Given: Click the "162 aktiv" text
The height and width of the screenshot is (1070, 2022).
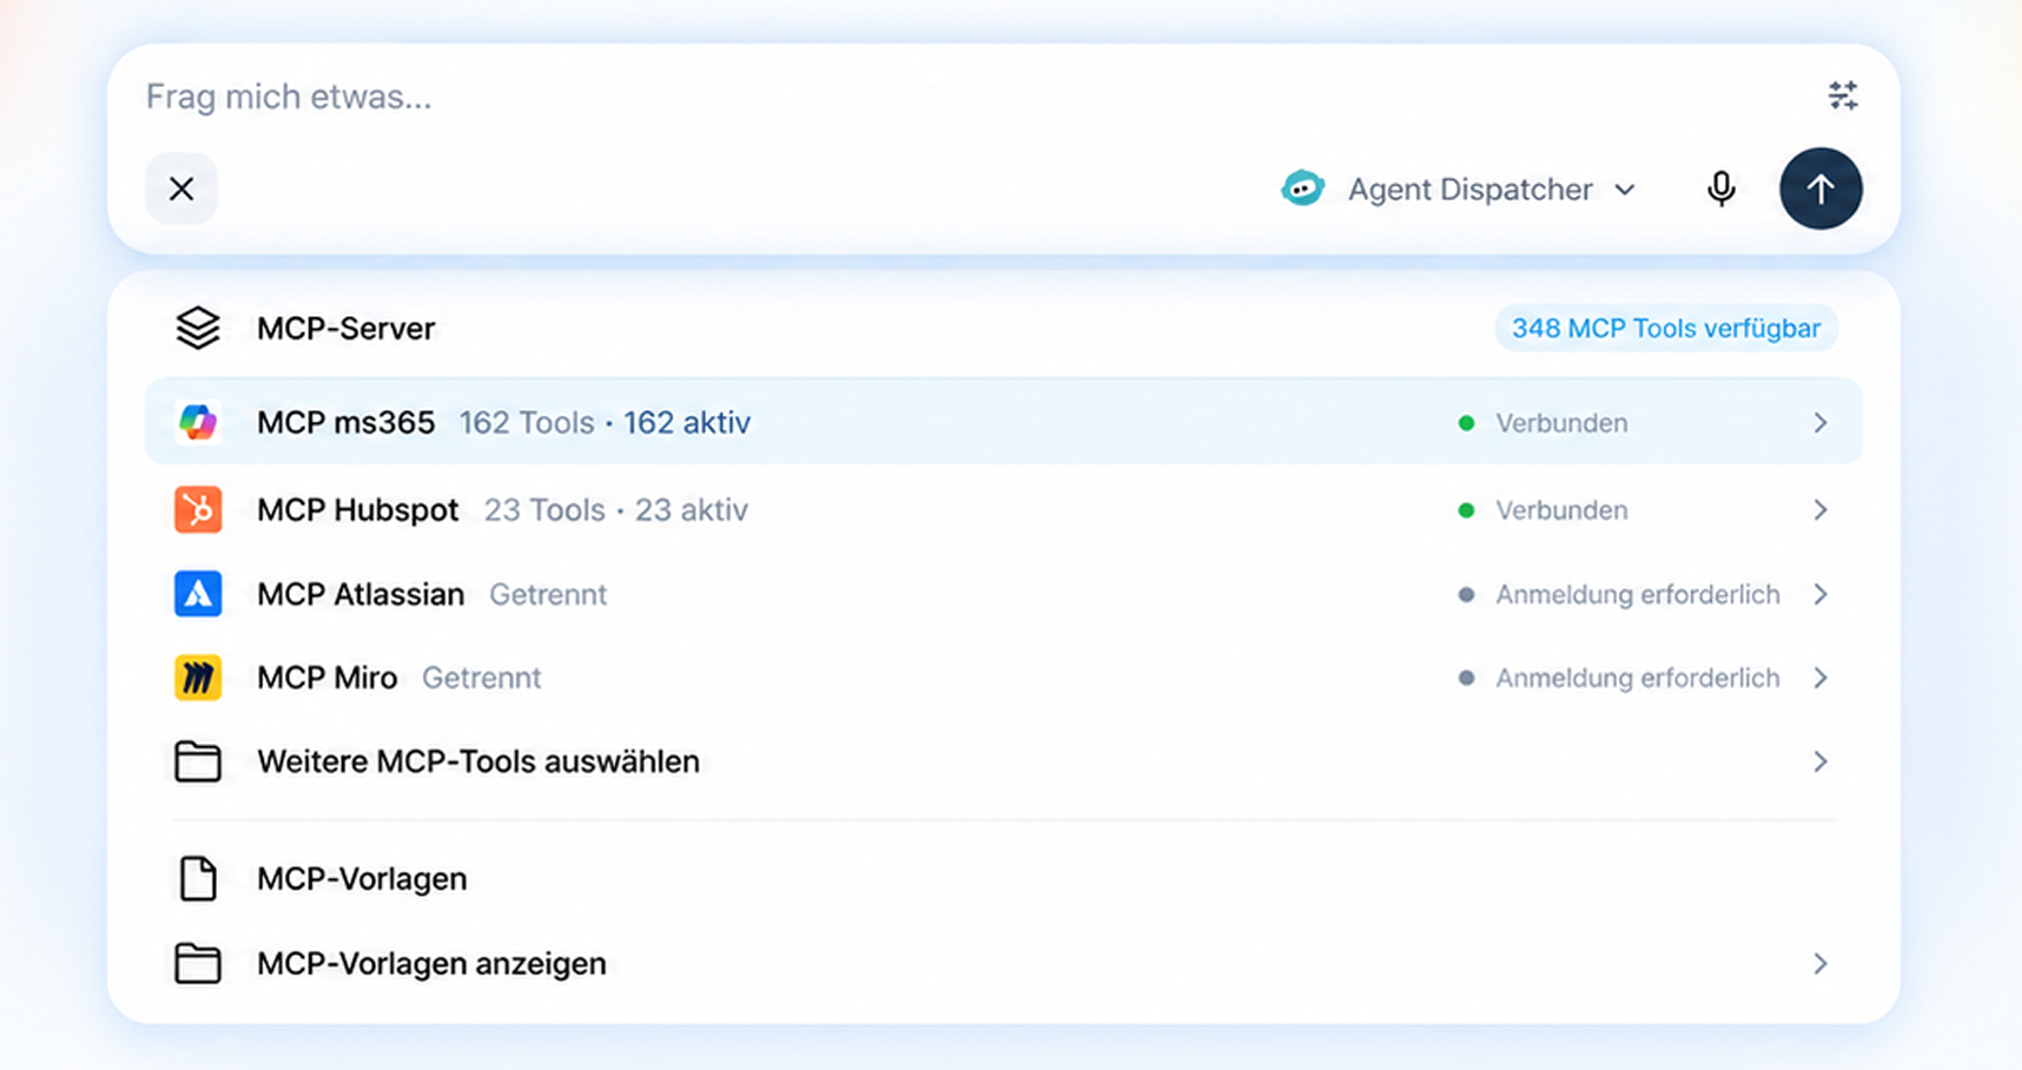Looking at the screenshot, I should 687,423.
